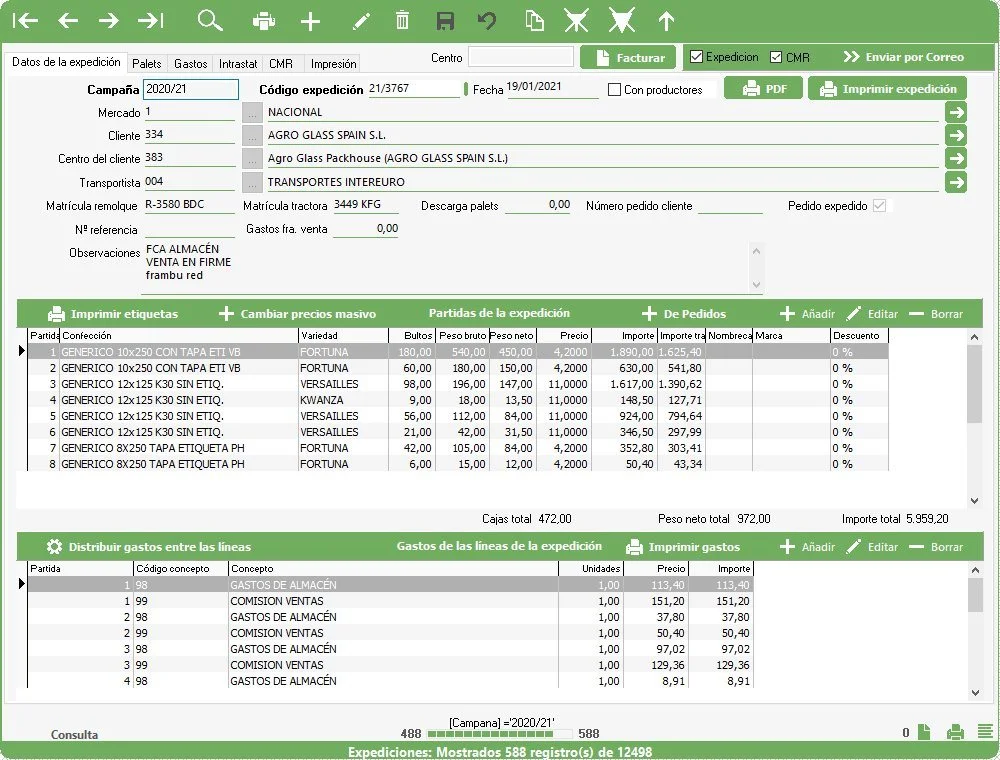
Task: Click Cambiar precios masivo button
Action: click(297, 314)
